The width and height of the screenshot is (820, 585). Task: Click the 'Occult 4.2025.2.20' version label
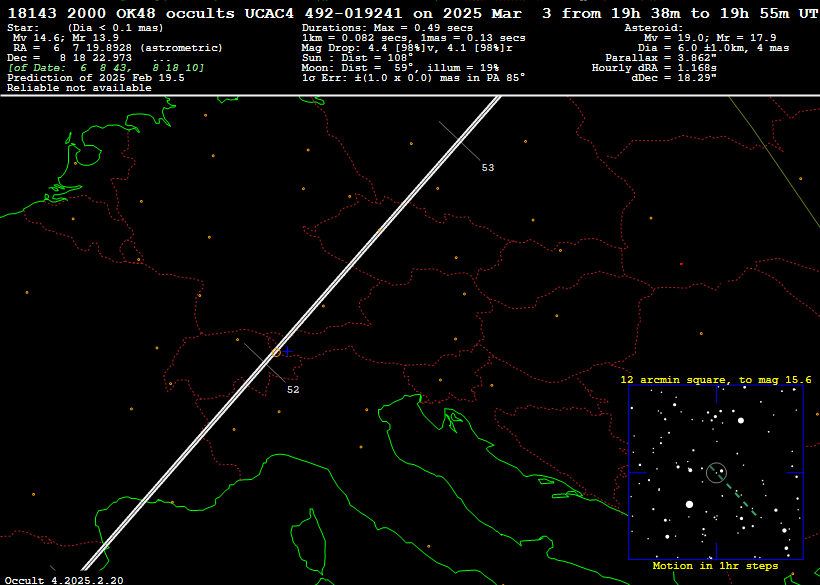(64, 580)
